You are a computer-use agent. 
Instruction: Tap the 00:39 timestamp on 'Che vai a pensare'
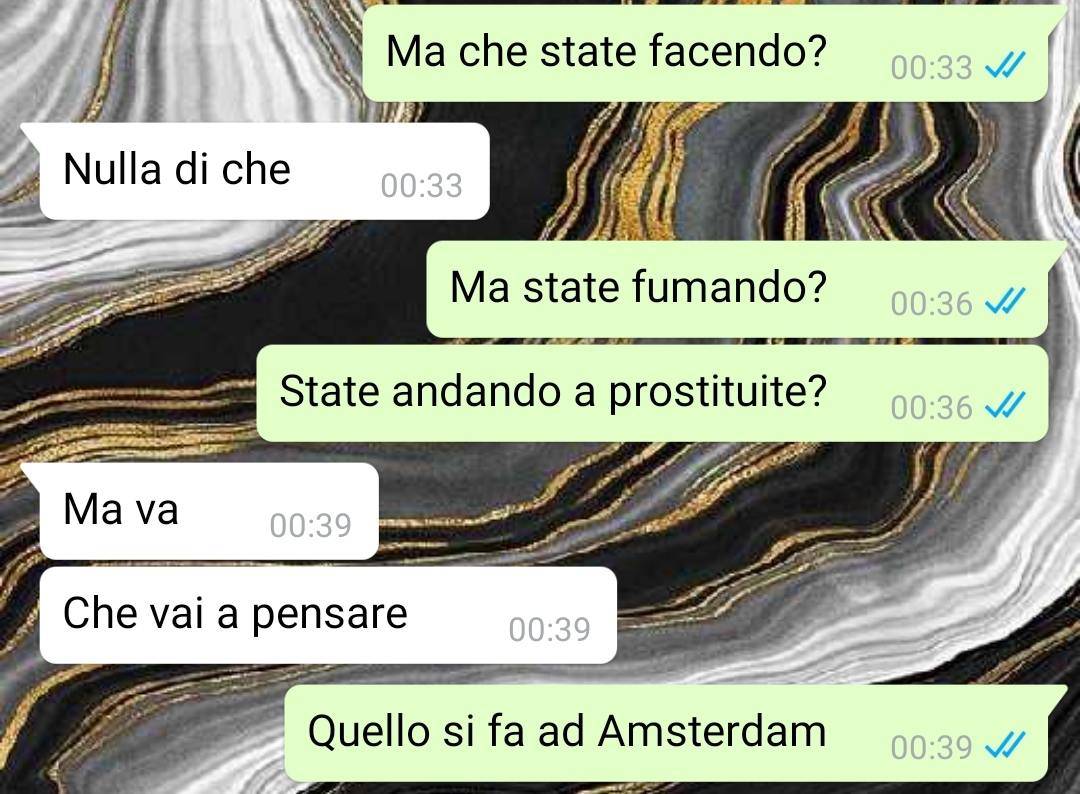550,629
